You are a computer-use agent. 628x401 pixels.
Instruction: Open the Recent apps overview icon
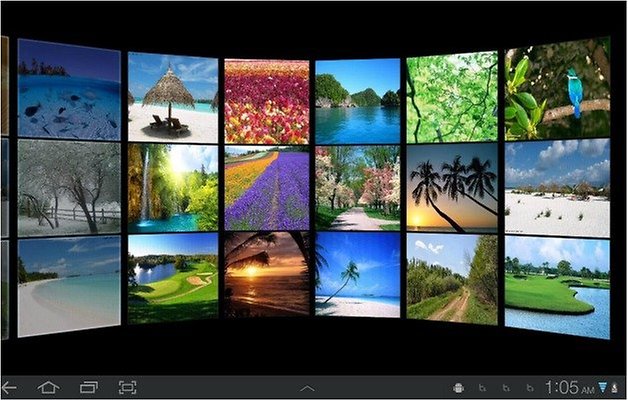[89, 387]
